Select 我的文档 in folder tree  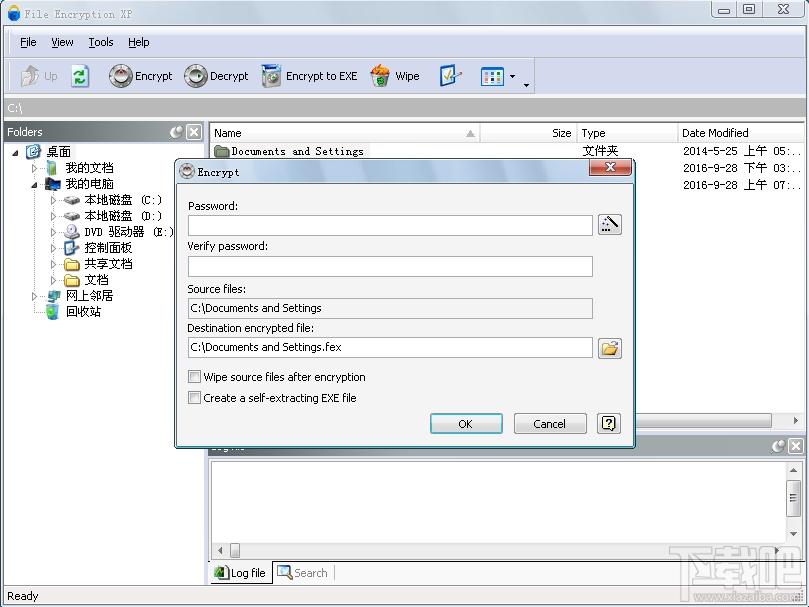pyautogui.click(x=89, y=168)
